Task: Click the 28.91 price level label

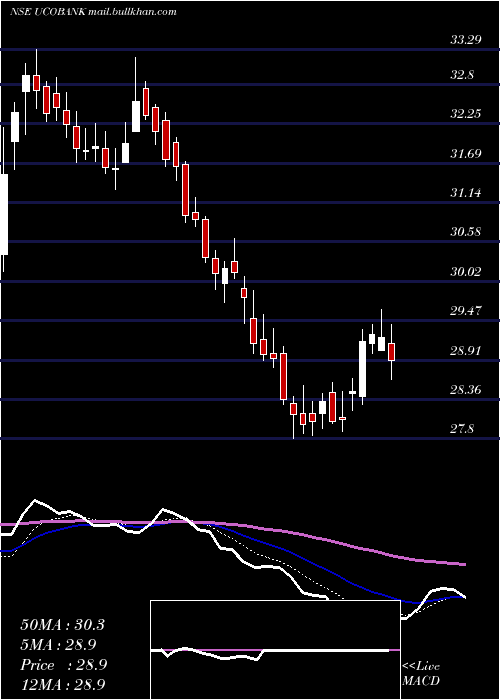Action: (x=466, y=350)
